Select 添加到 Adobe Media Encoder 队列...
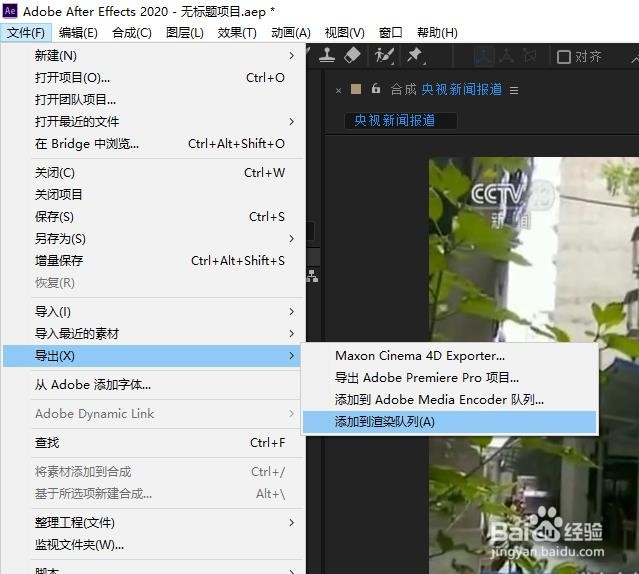Screen dimensions: 639x574 tap(450, 400)
